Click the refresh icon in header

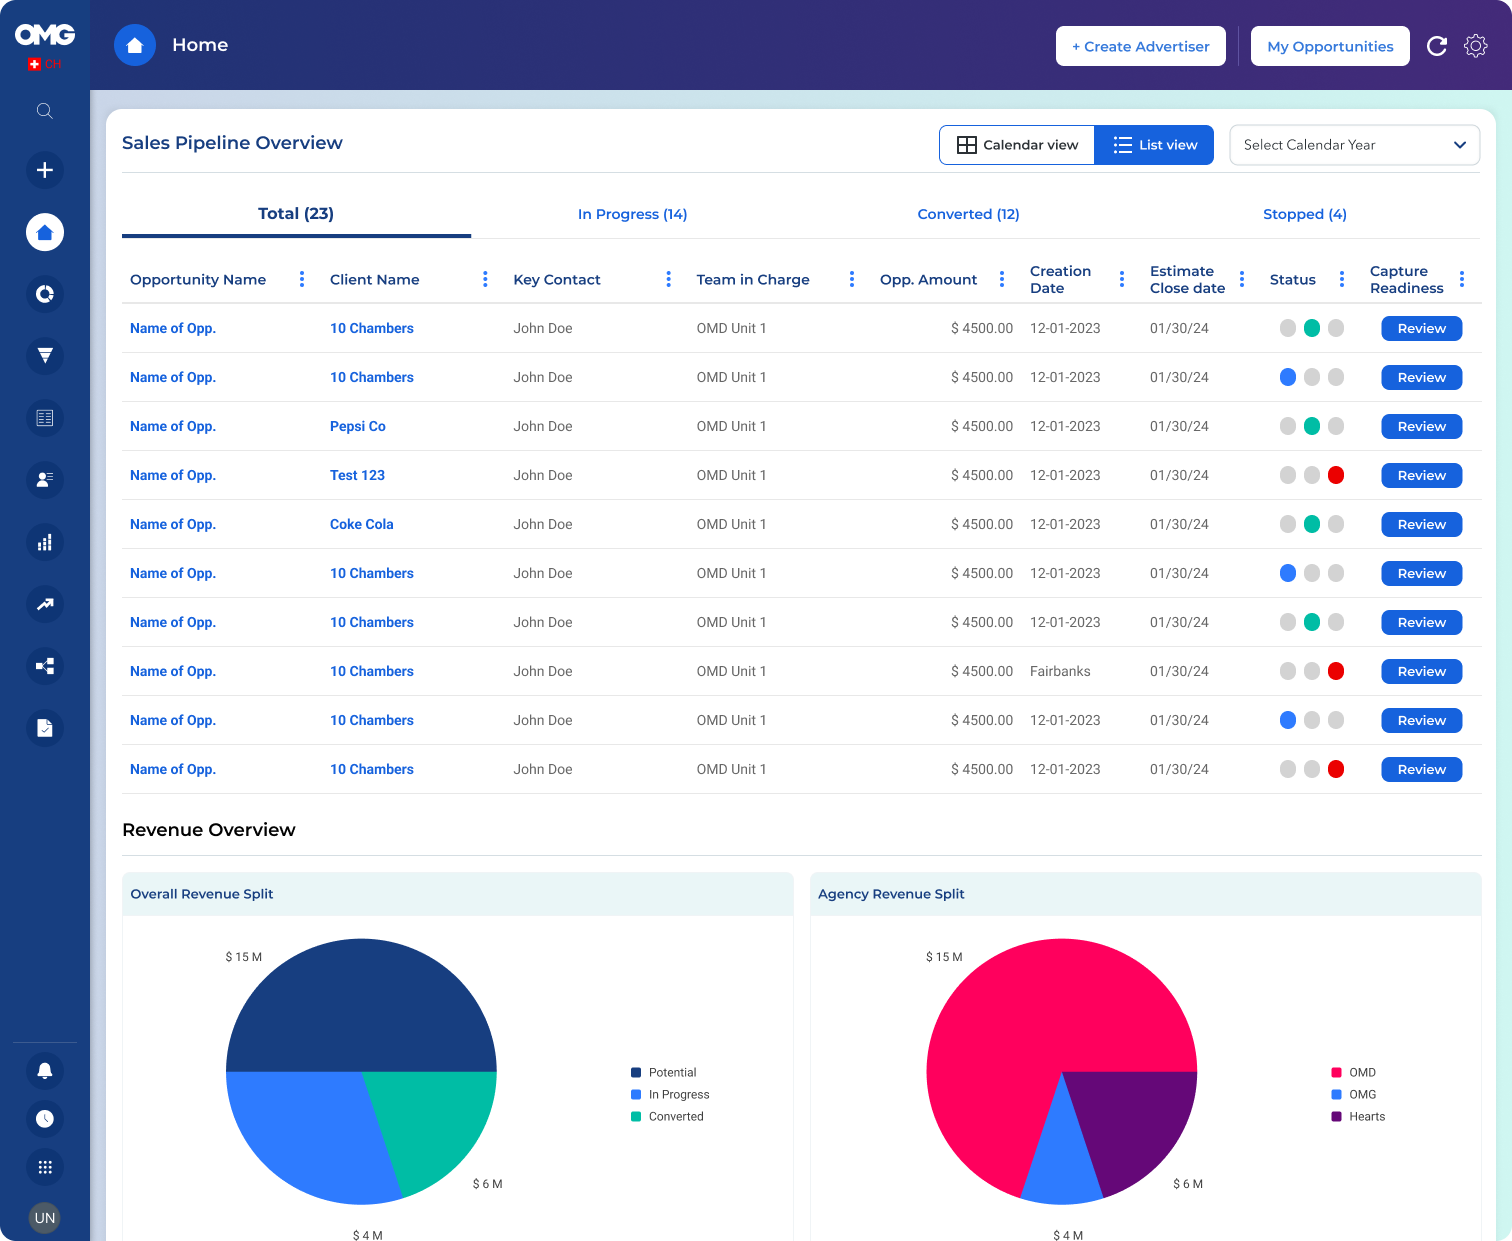(x=1437, y=46)
